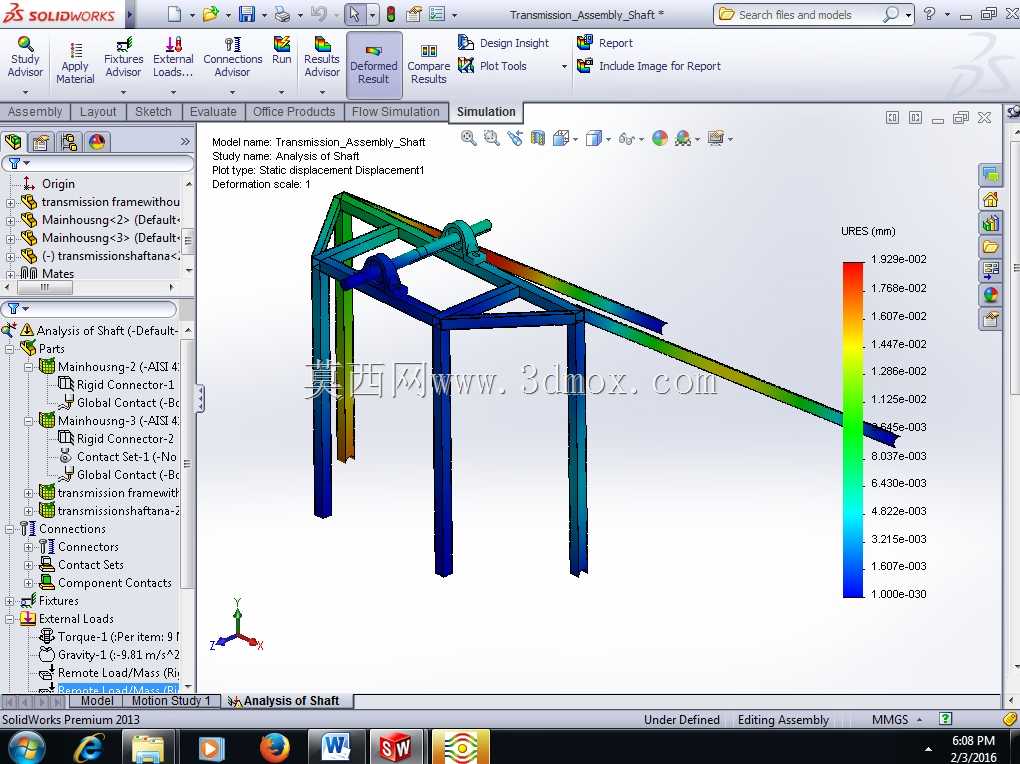Open the DisplayManager appearance tab icon
Screen dimensions: 1020x764
[97, 142]
